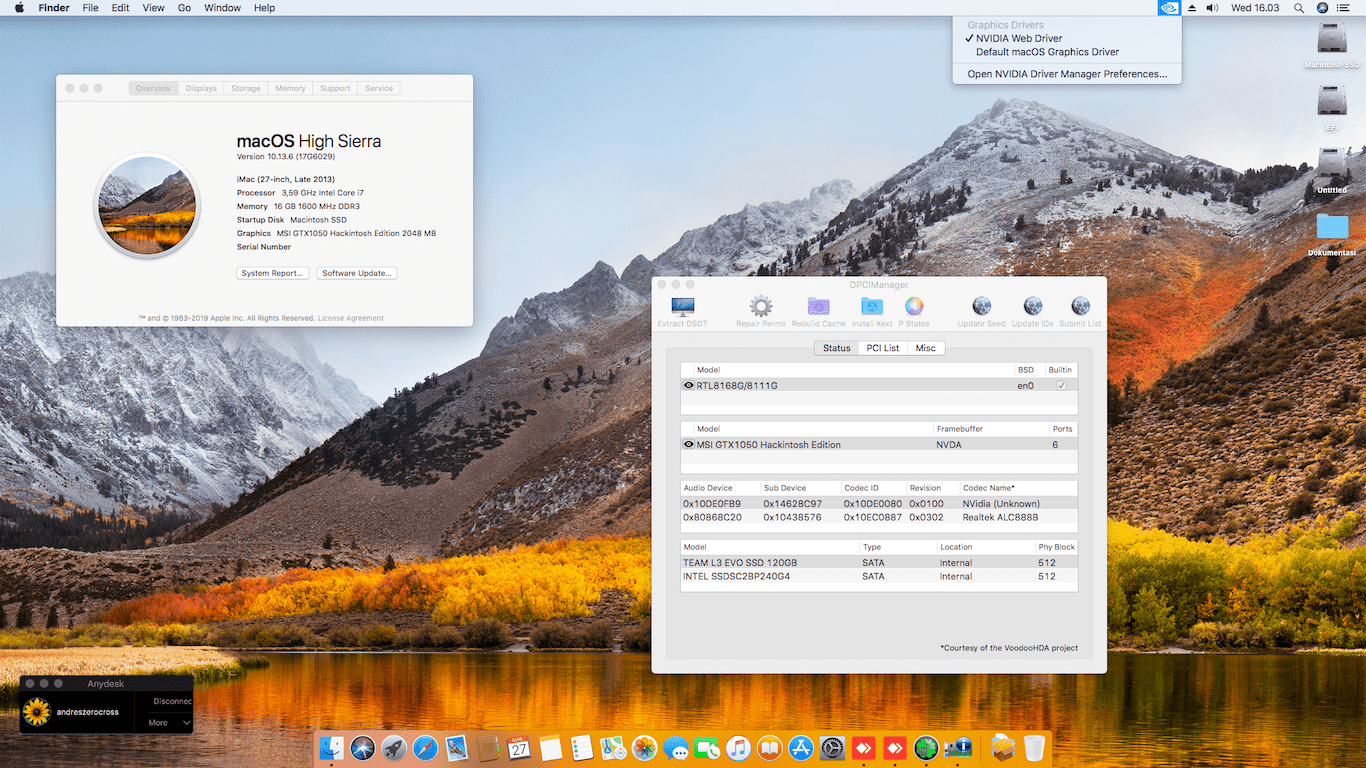Switch to the Misc tab
Screen dimensions: 1366x768
(926, 348)
